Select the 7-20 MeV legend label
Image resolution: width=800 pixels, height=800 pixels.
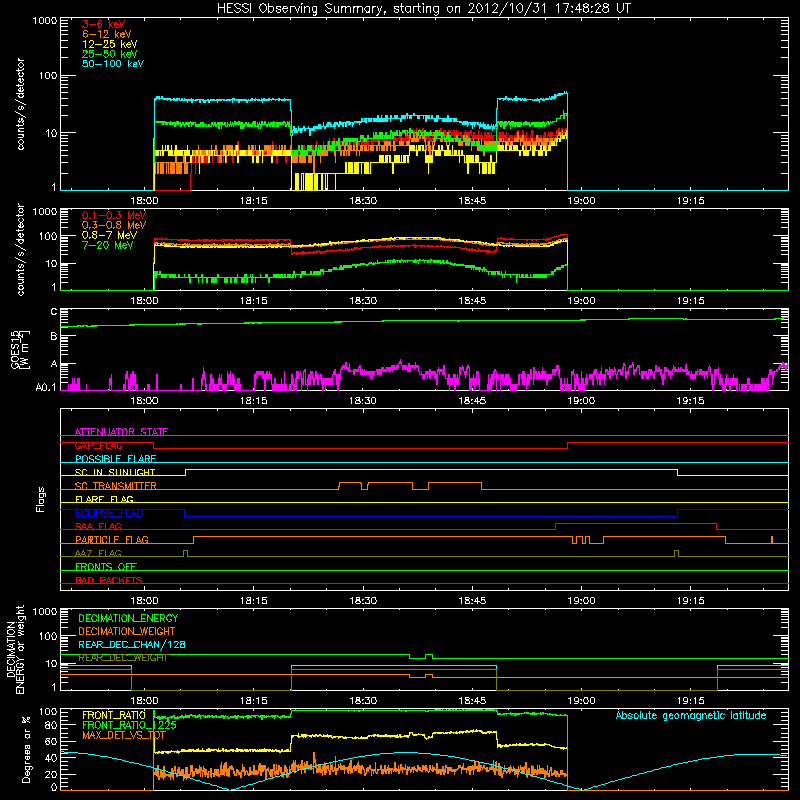tap(108, 245)
